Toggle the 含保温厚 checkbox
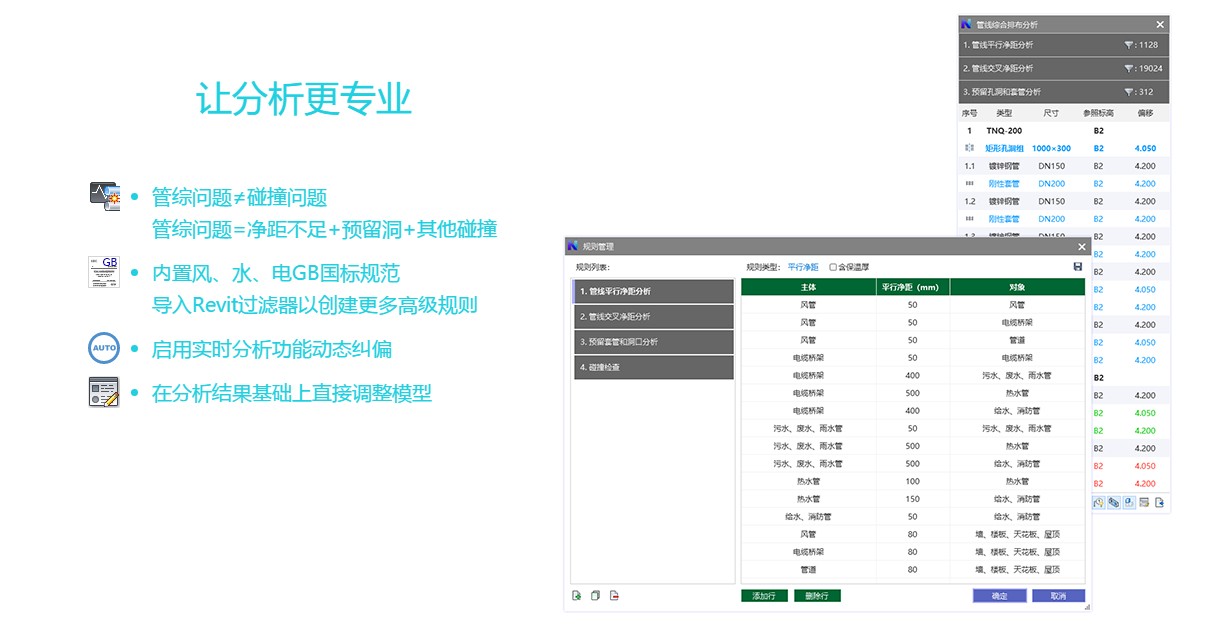Screen dimensions: 1219x635 (x=834, y=267)
